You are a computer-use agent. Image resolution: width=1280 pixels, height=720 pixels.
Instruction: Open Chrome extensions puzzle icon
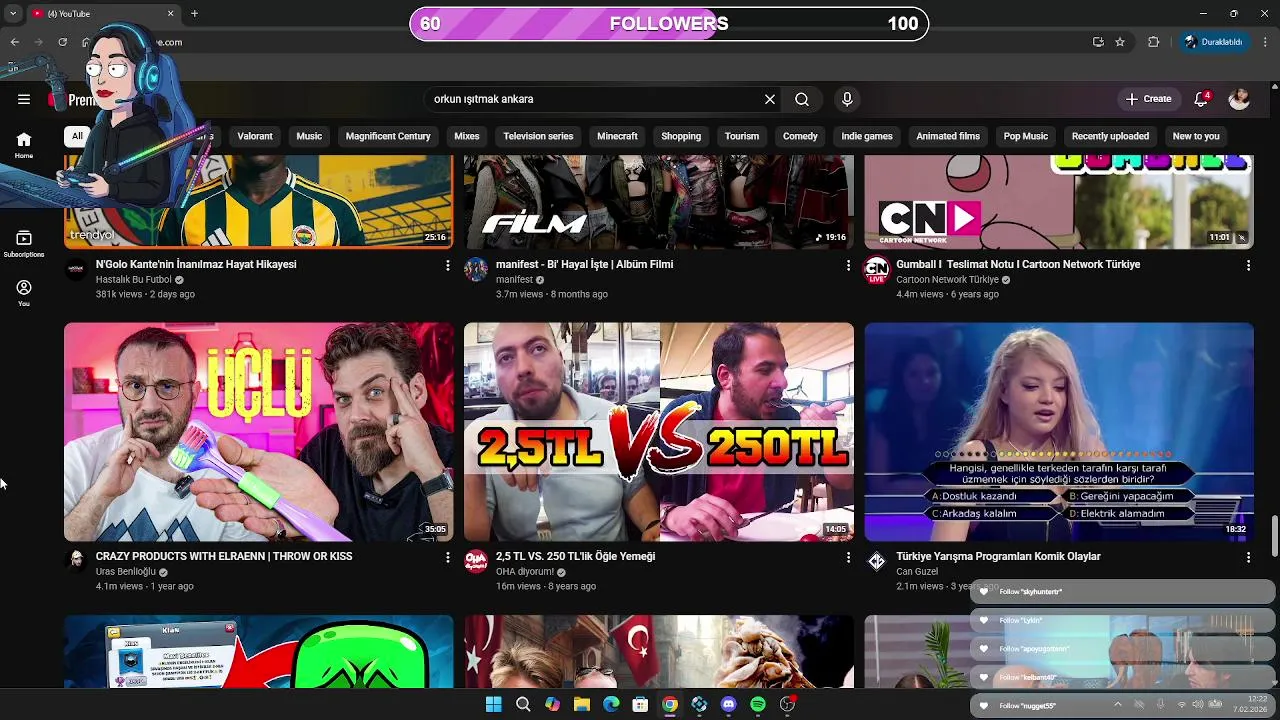pos(1153,42)
